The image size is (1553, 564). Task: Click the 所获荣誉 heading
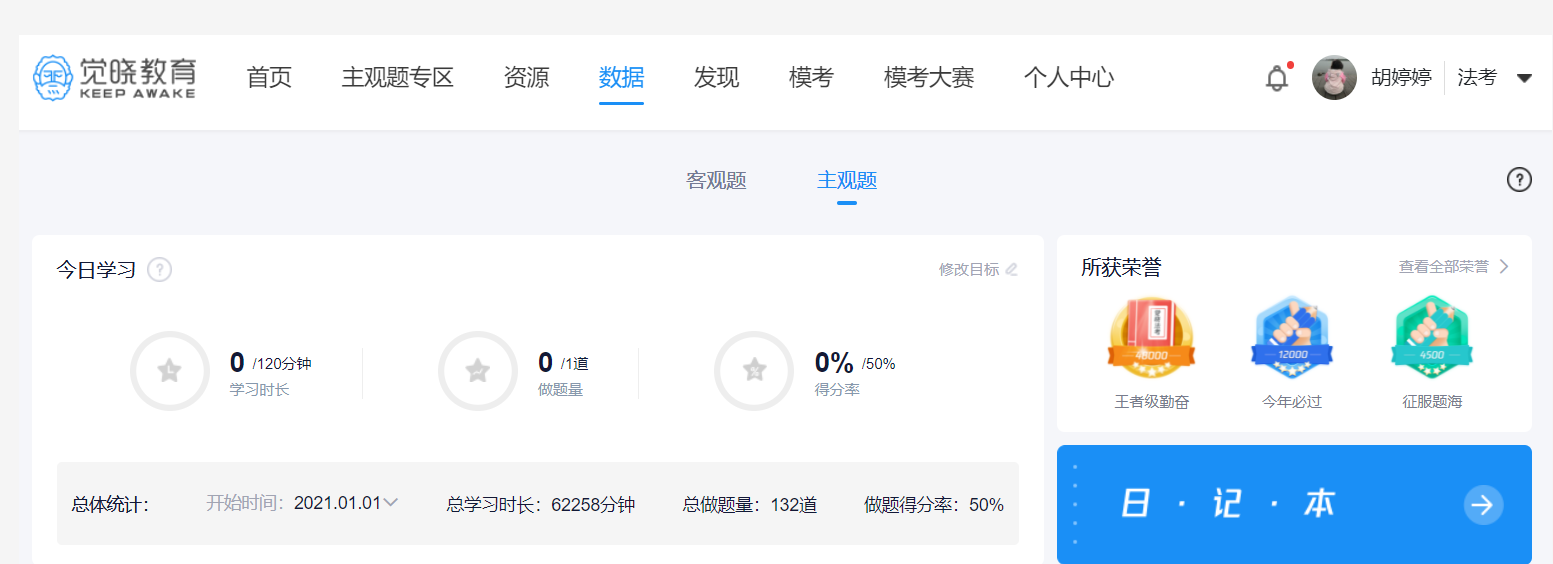(1121, 267)
